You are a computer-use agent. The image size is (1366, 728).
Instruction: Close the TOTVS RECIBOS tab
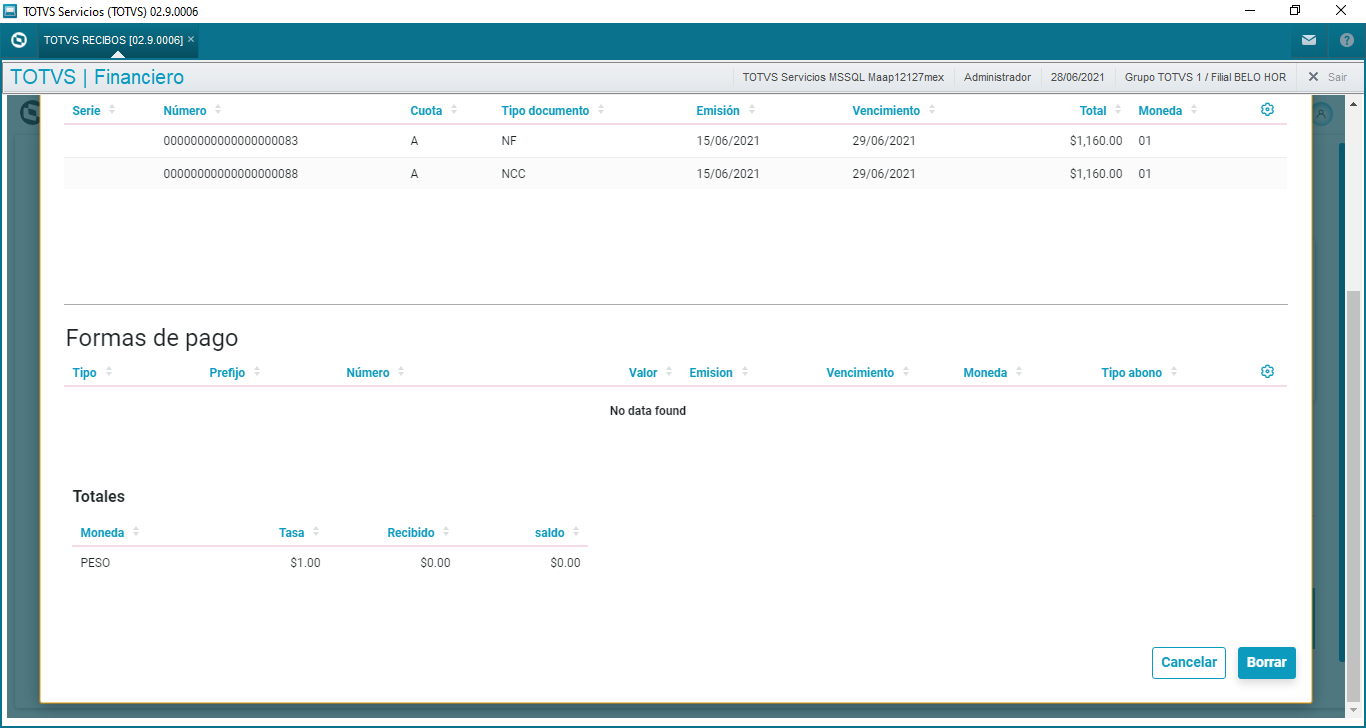pyautogui.click(x=191, y=39)
